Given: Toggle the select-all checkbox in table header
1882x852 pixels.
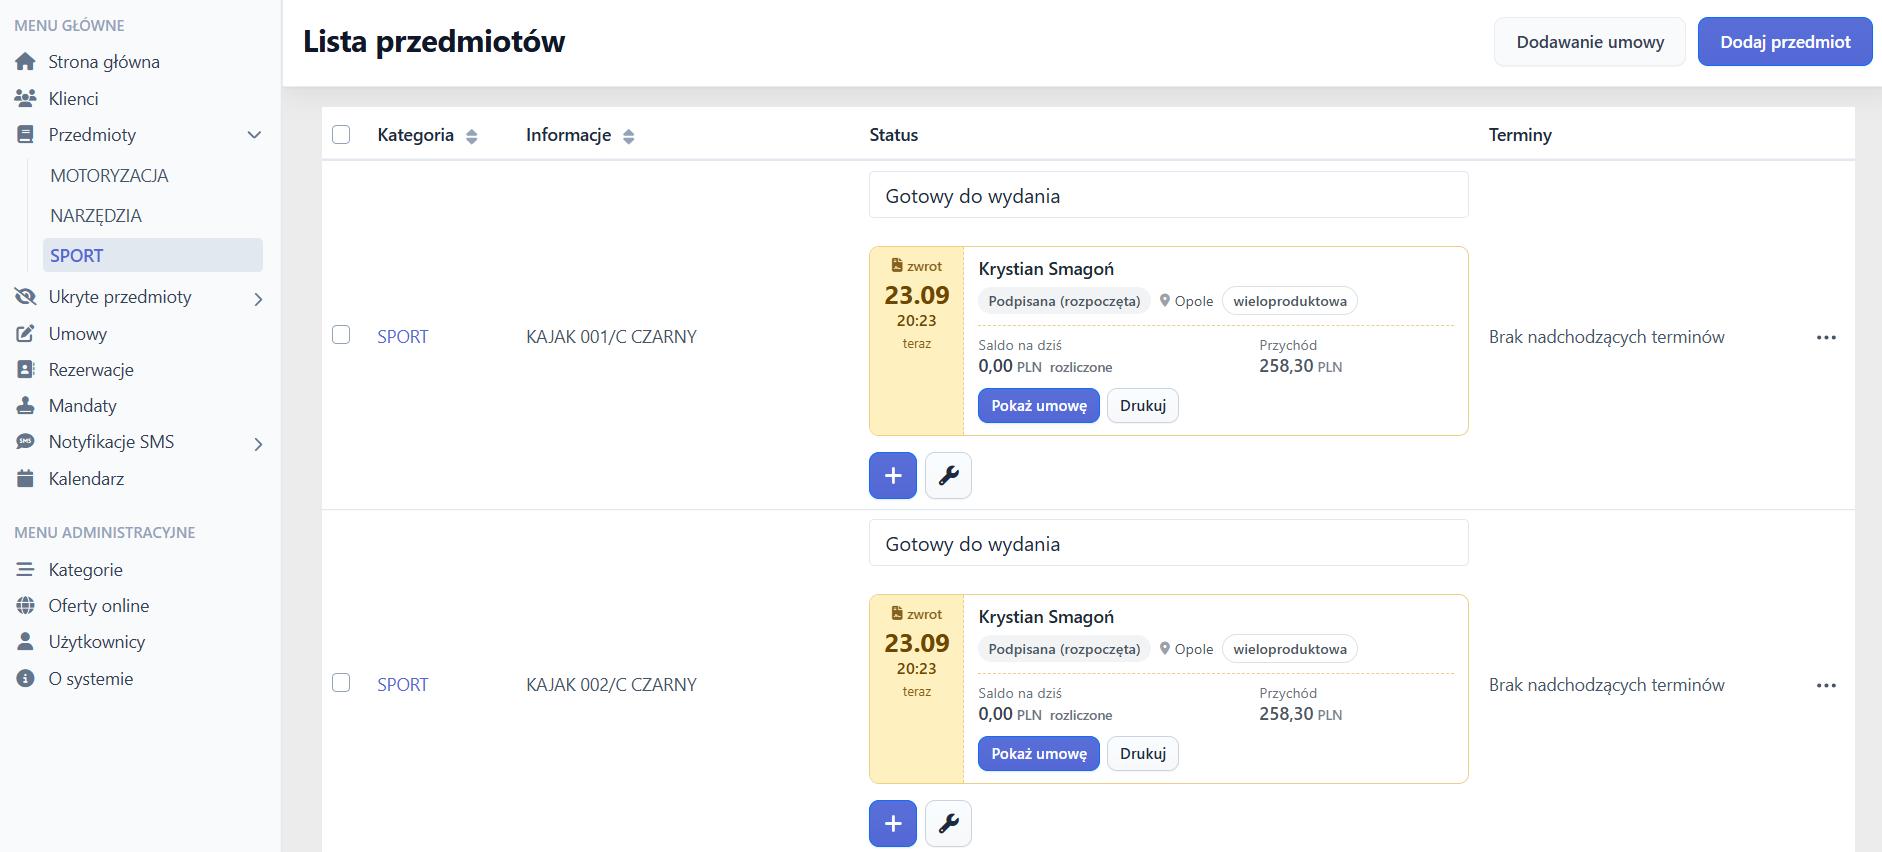Looking at the screenshot, I should [341, 135].
